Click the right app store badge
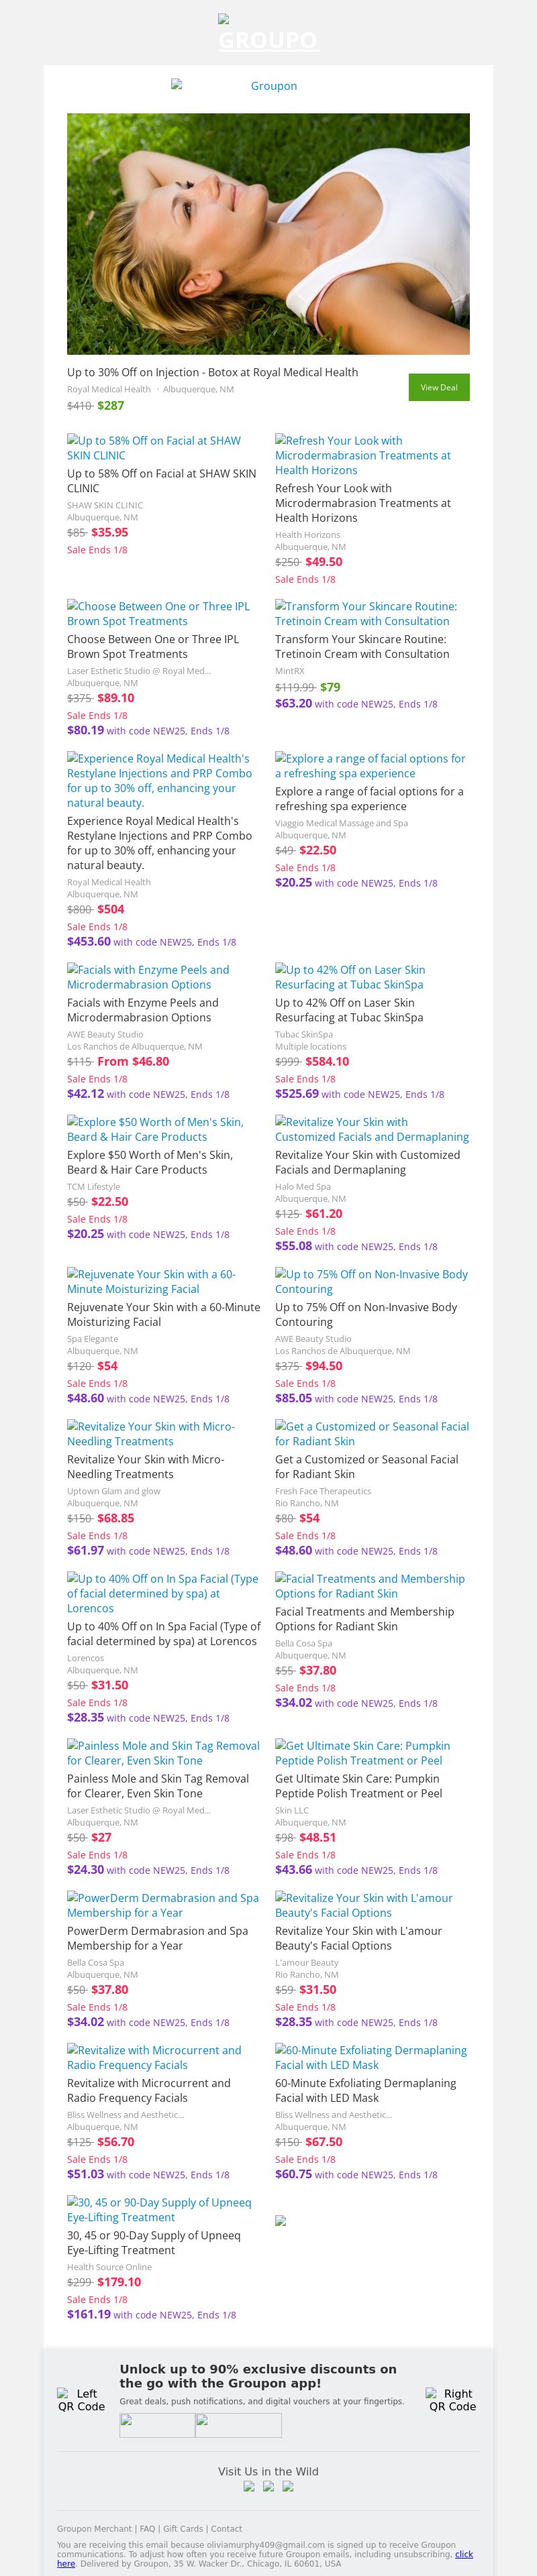 (x=238, y=2424)
